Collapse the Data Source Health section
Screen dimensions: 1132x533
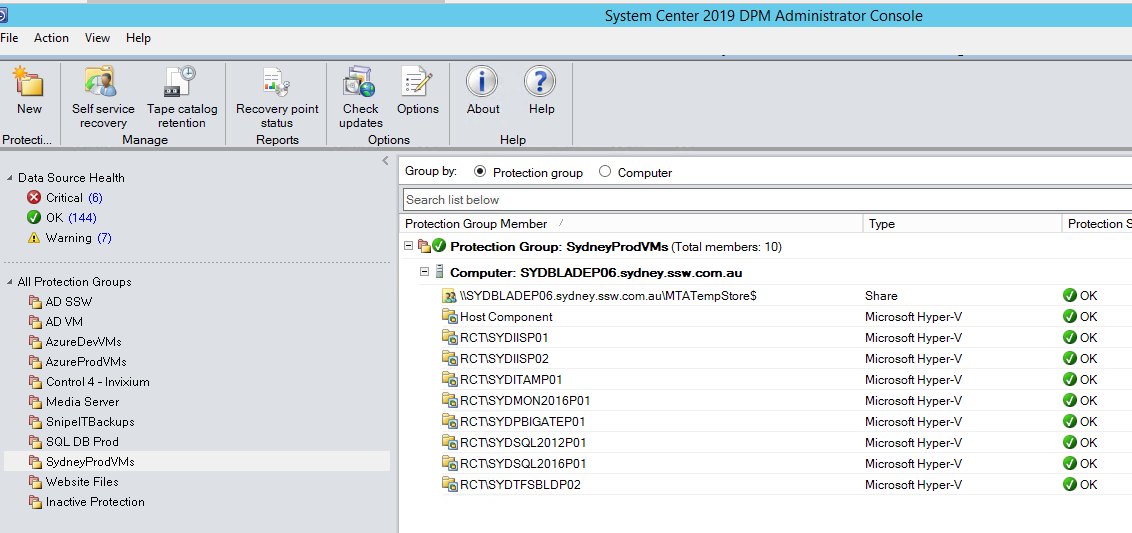9,178
